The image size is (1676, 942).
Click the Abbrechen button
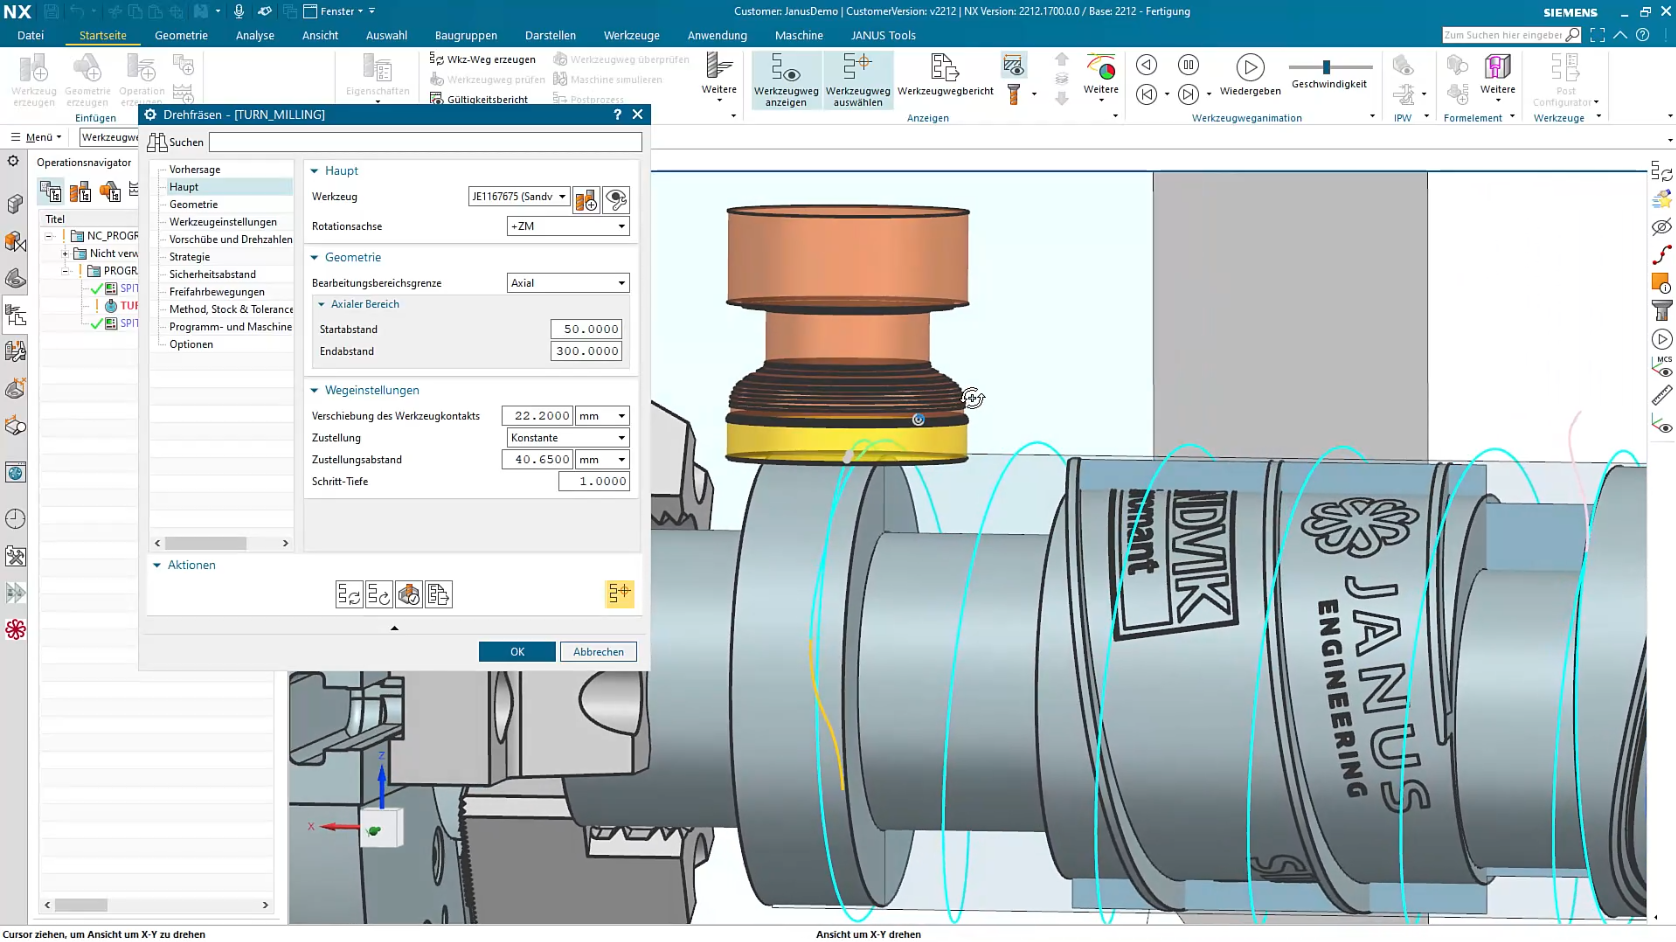tap(598, 652)
